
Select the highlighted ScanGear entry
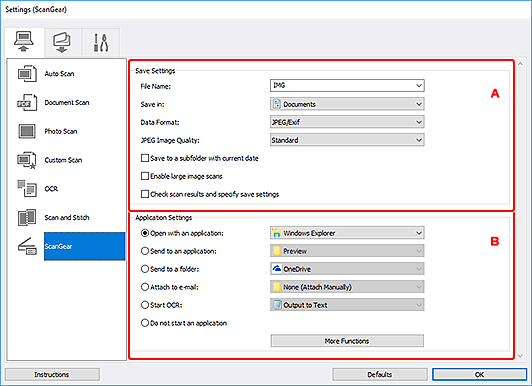coord(84,246)
